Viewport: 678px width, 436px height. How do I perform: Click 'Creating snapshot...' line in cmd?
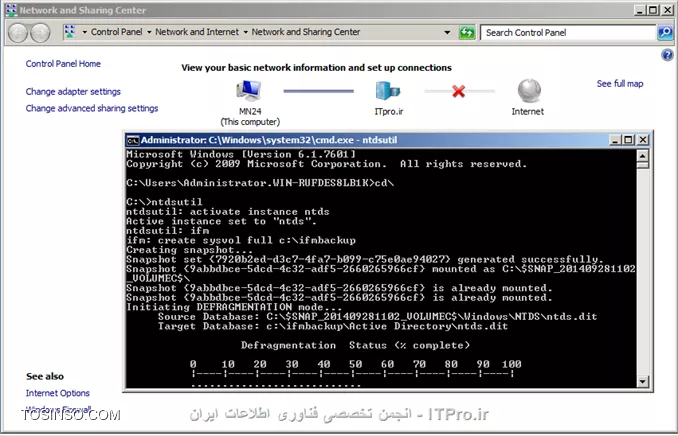(x=189, y=250)
